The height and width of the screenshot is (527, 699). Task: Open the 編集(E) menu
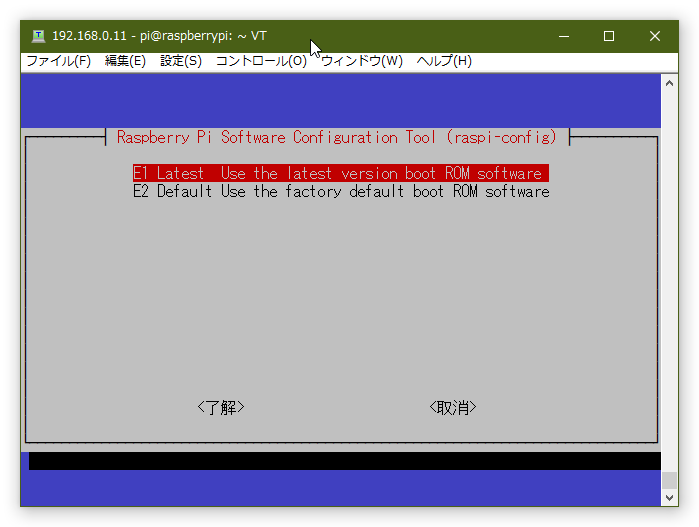point(125,61)
